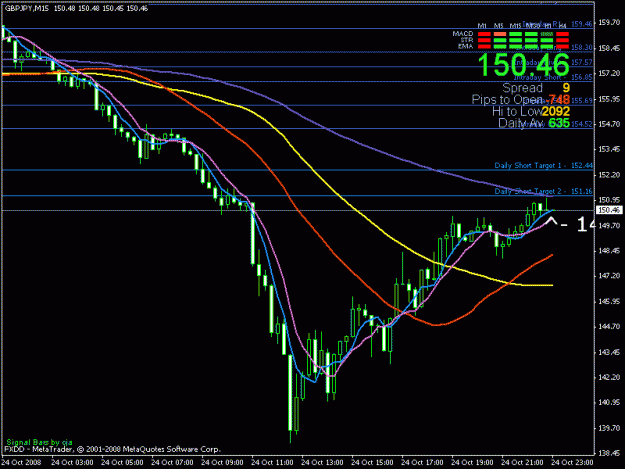The height and width of the screenshot is (469, 625).
Task: Click the 24 Oct 07:00 time axis label
Action: (172, 463)
